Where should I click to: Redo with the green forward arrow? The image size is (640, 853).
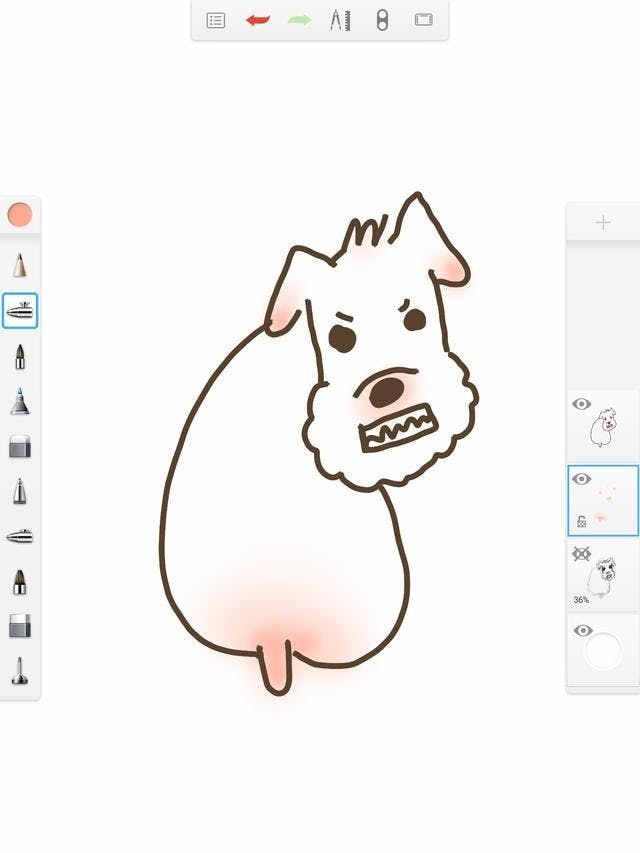pyautogui.click(x=299, y=21)
